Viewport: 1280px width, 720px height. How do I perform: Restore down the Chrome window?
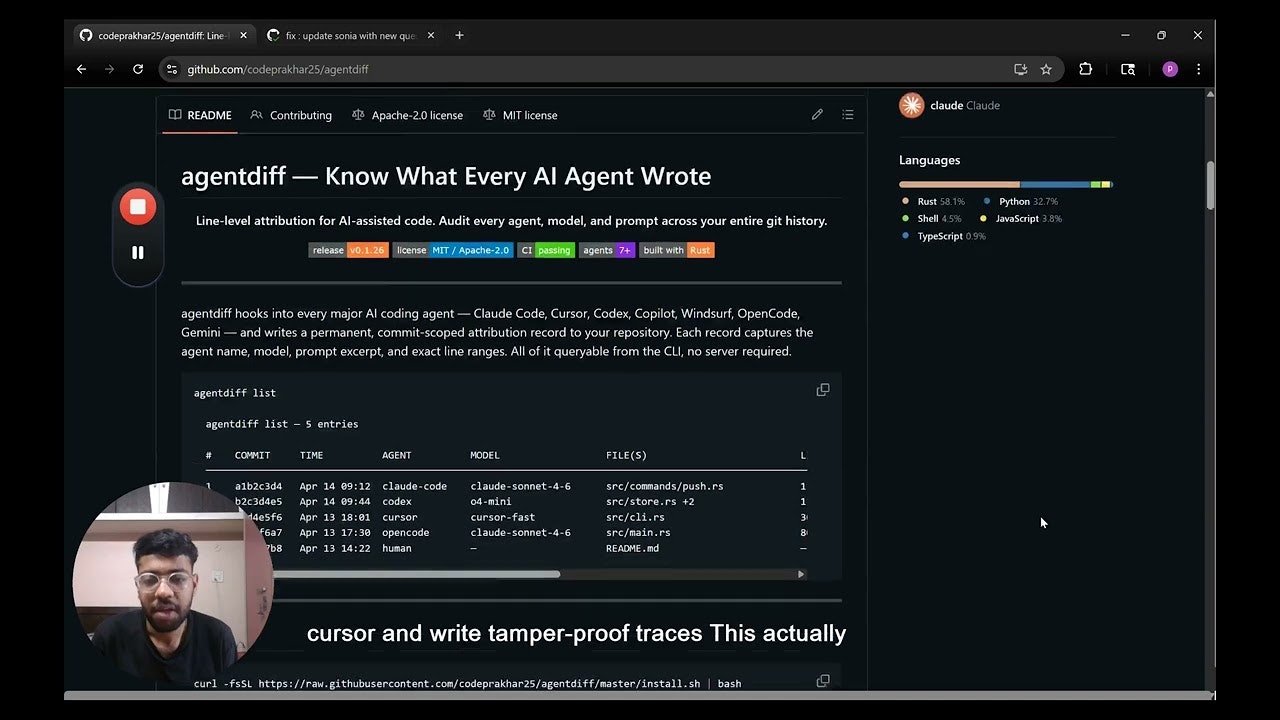(x=1161, y=35)
